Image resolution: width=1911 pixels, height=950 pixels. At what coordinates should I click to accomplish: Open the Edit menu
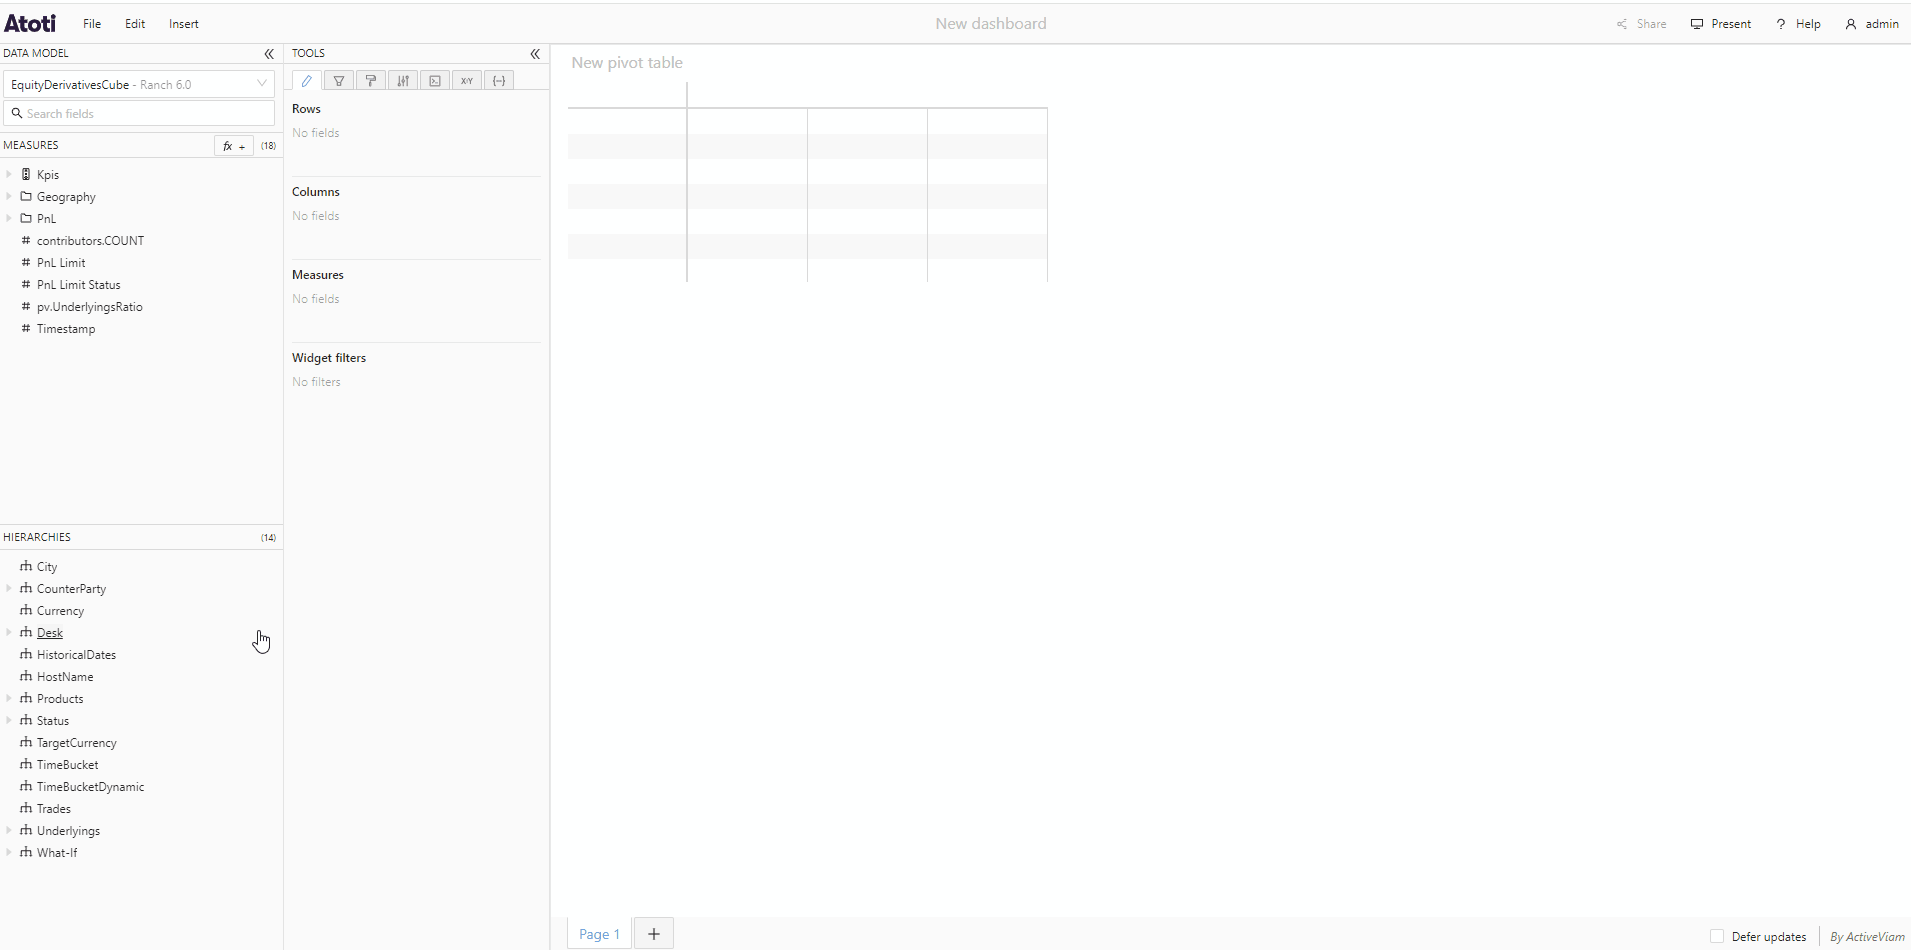[135, 24]
